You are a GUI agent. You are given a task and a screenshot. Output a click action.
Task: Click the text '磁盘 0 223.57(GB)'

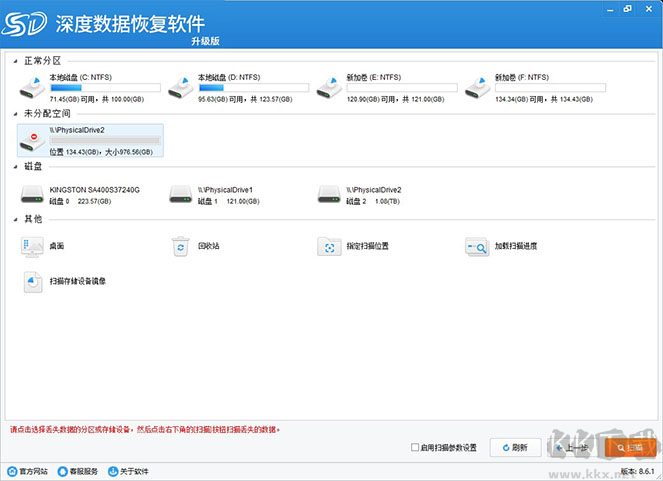click(80, 202)
